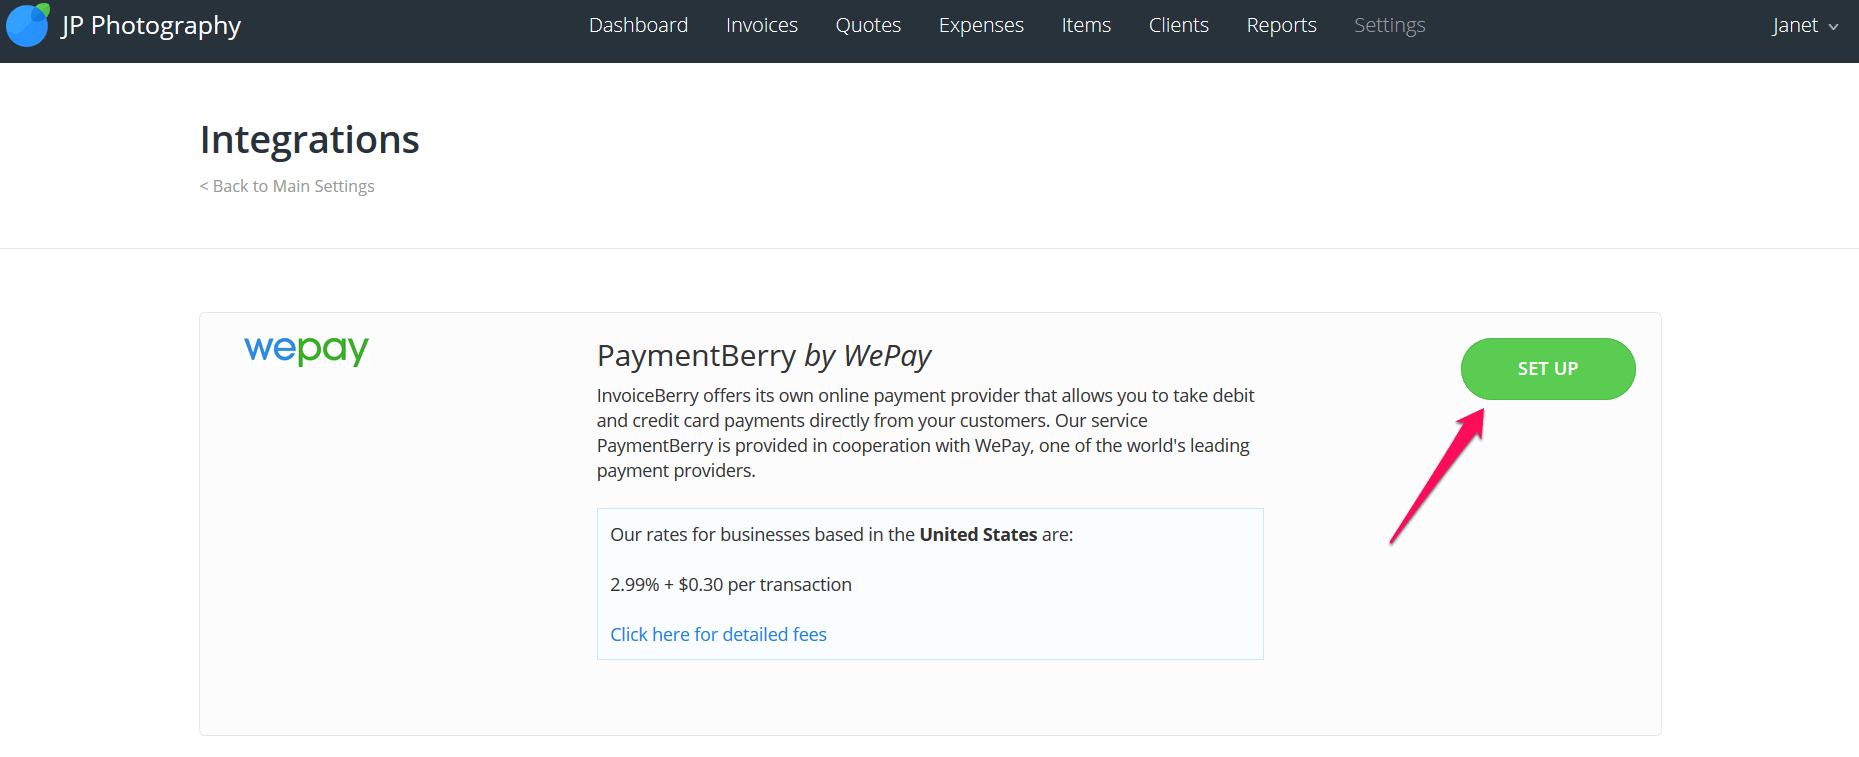Click 'Back to Main Settings' link

click(287, 186)
